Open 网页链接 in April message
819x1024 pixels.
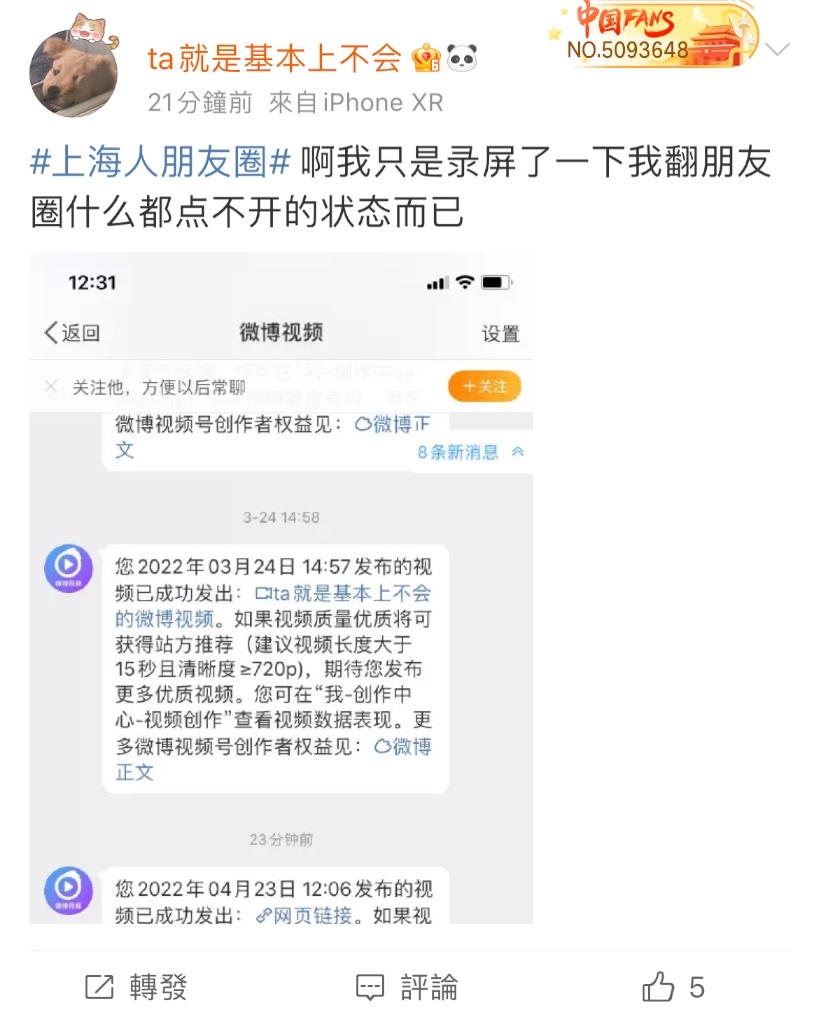tap(304, 916)
